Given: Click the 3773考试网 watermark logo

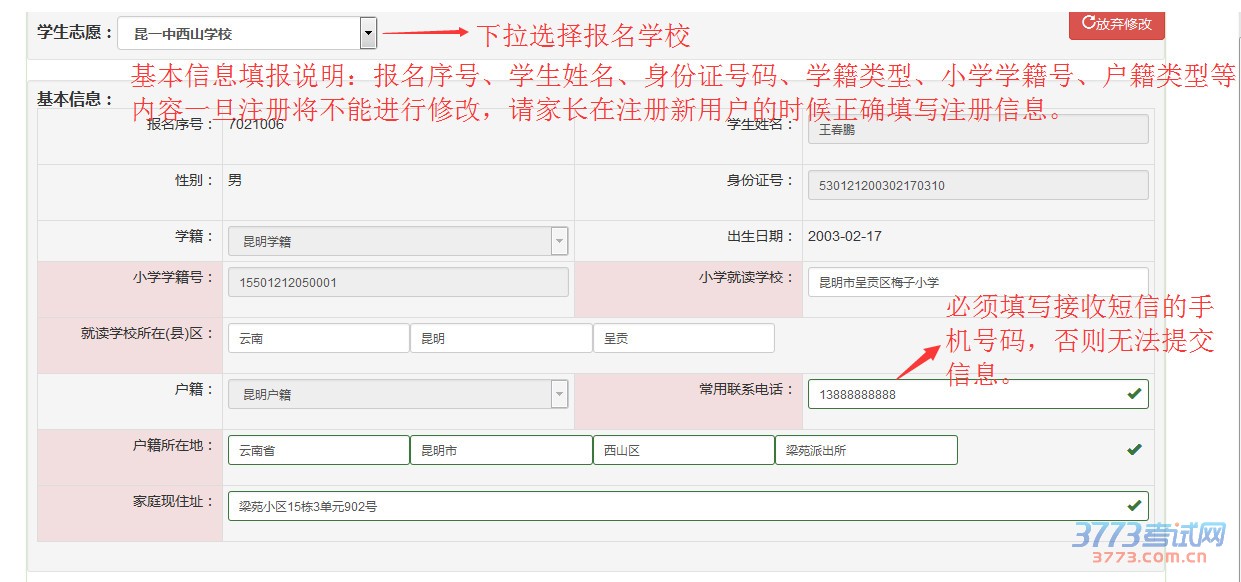Looking at the screenshot, I should point(1150,540).
